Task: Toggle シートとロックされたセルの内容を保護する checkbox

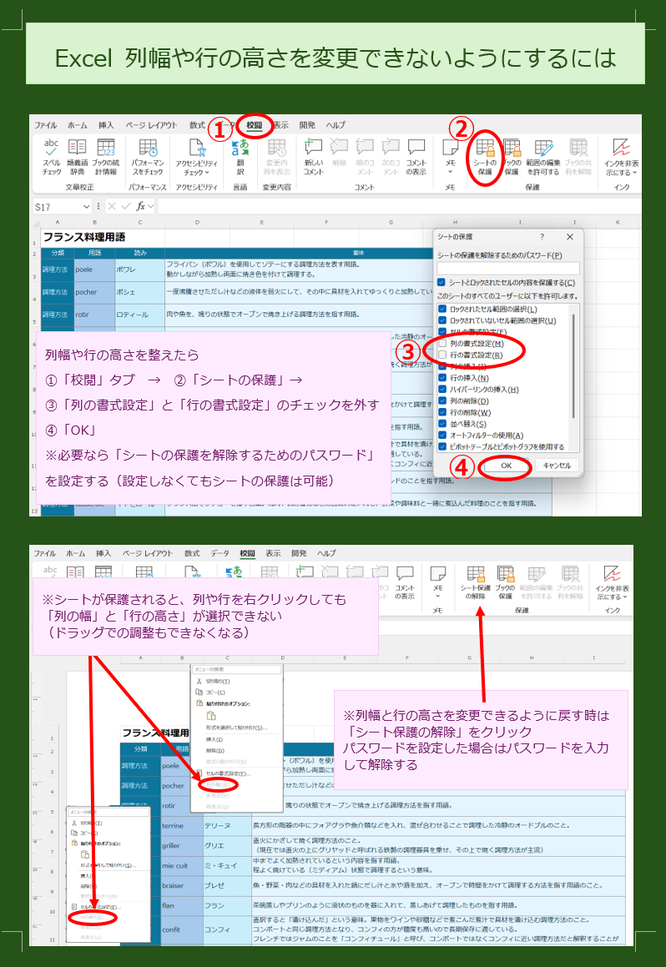Action: [442, 282]
